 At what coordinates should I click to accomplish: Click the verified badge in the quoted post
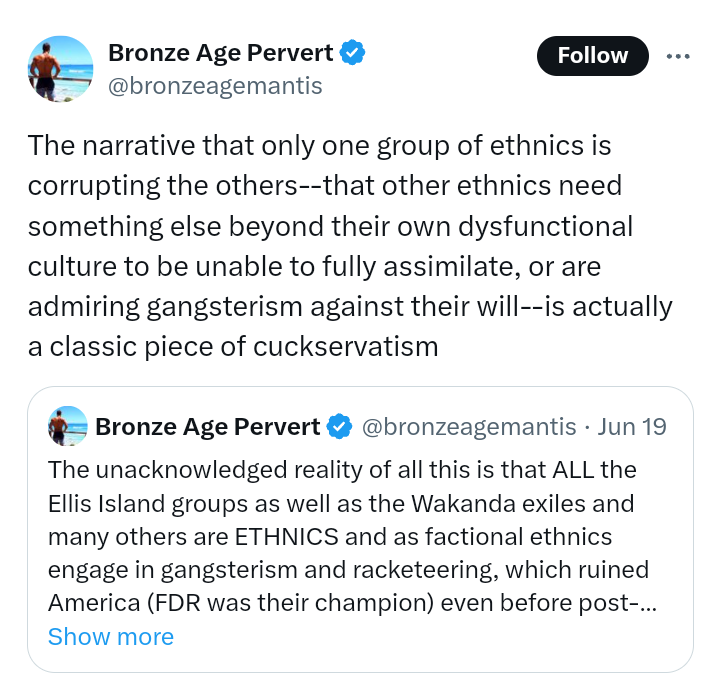click(340, 427)
